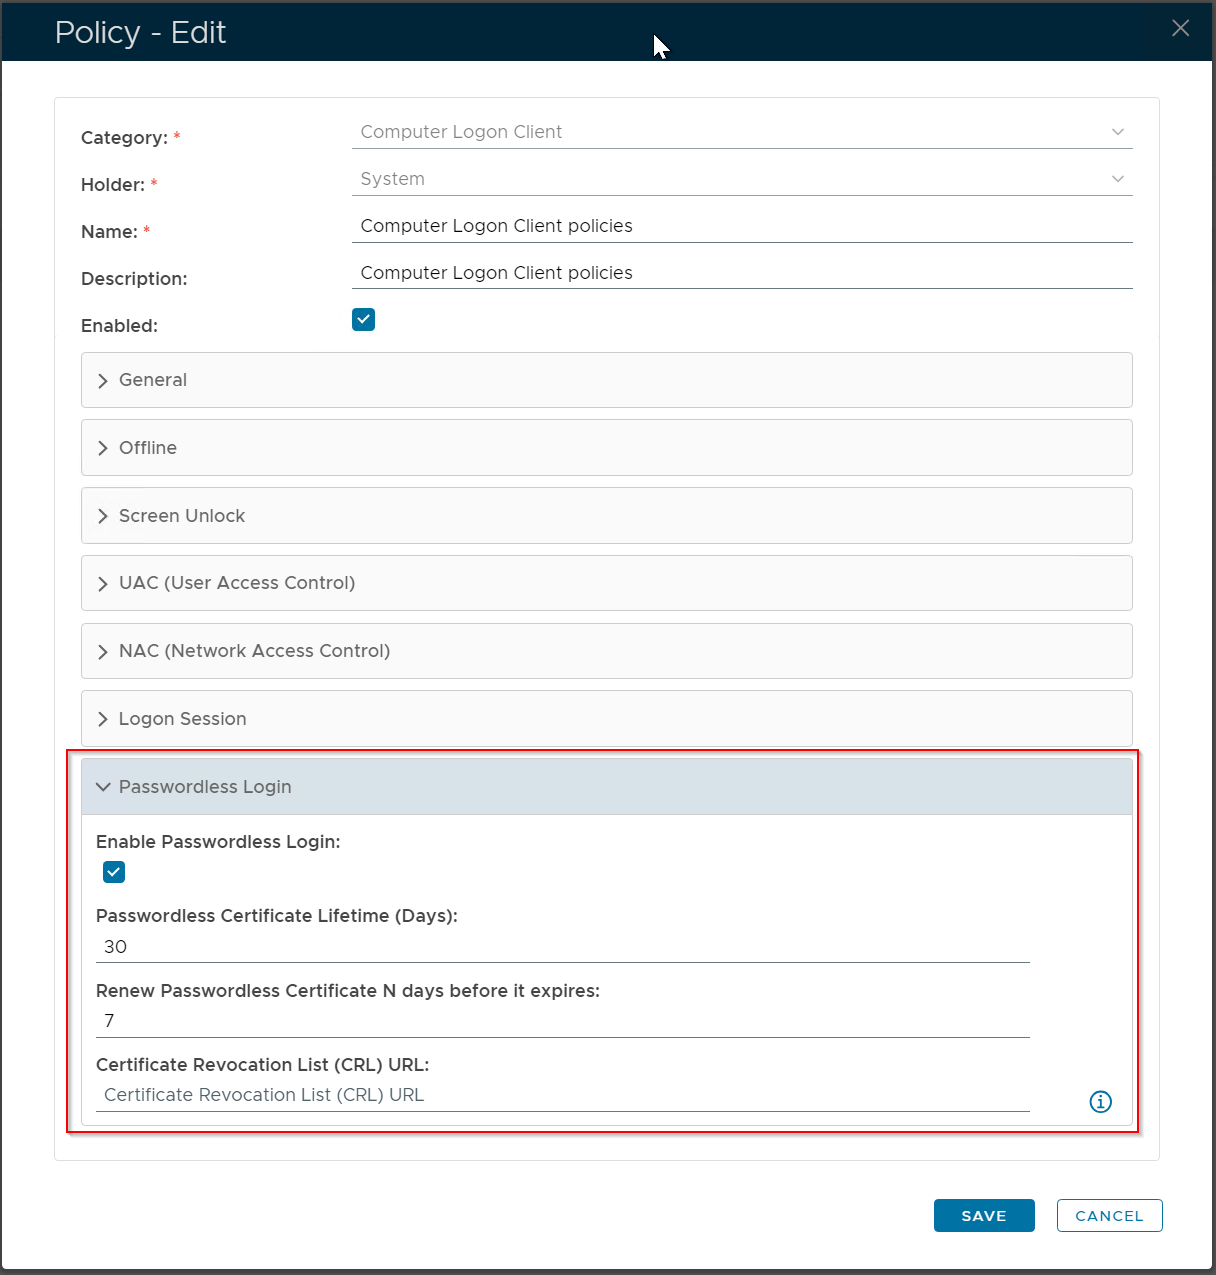Click the Certificate Revocation List URL field
This screenshot has height=1275, width=1216.
pyautogui.click(x=562, y=1095)
